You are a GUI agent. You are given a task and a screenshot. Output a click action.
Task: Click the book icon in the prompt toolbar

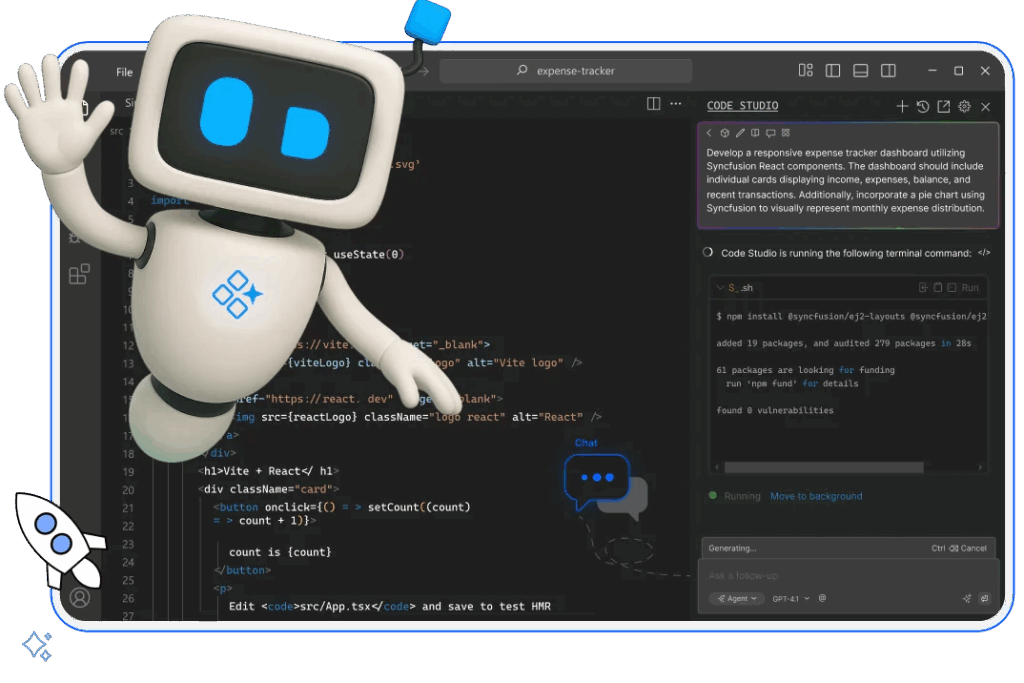[x=755, y=133]
